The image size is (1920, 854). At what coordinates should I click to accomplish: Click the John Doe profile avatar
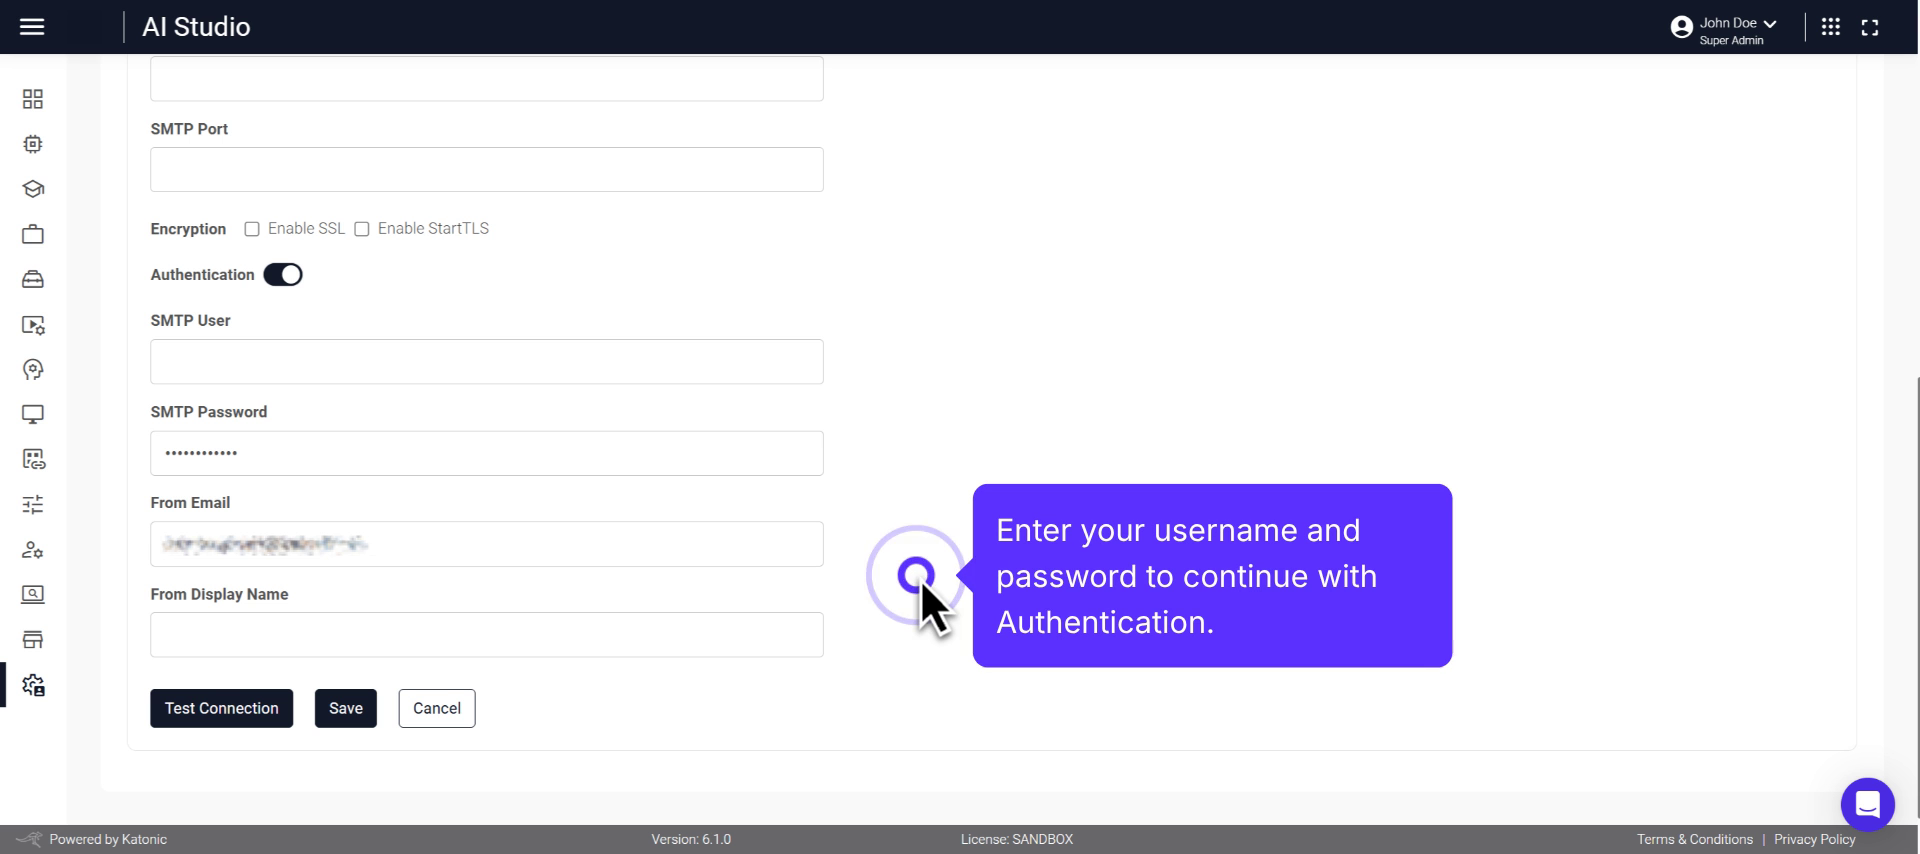pyautogui.click(x=1682, y=27)
